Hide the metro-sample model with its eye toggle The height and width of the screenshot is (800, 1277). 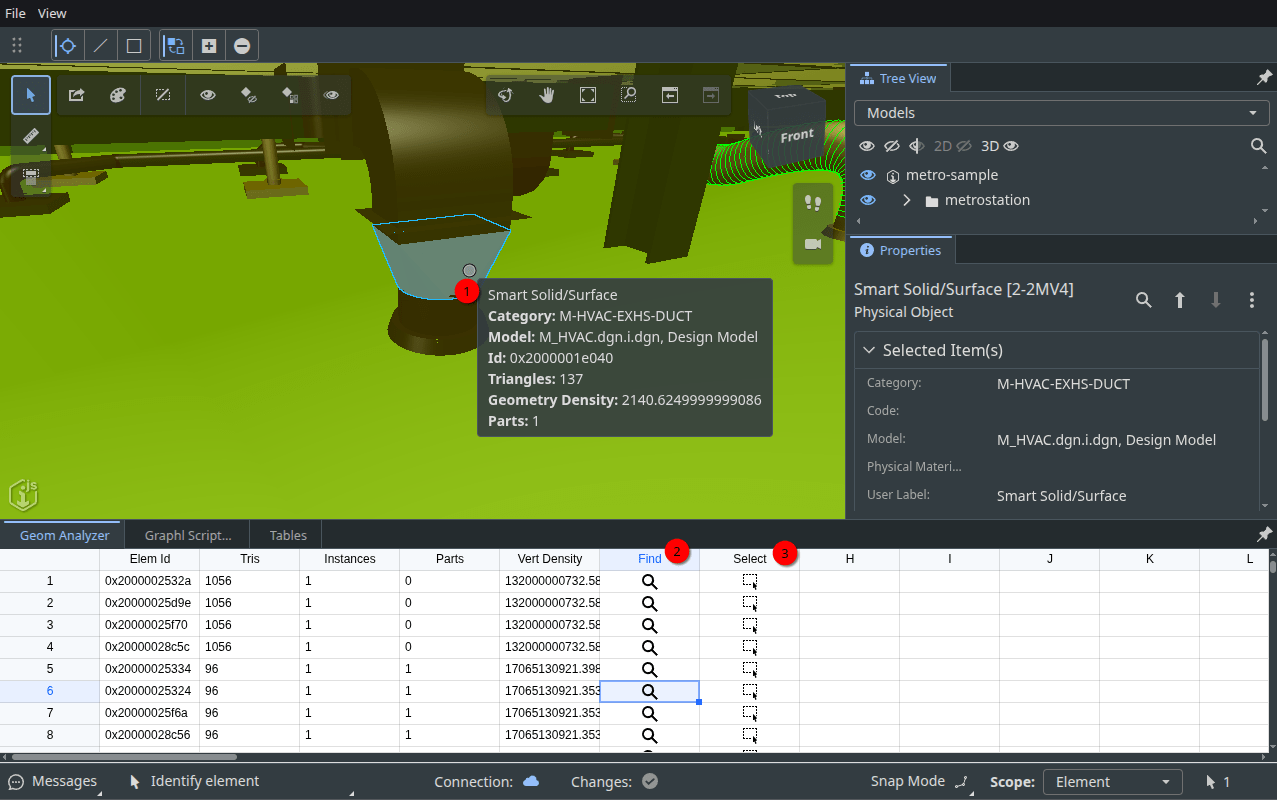pyautogui.click(x=867, y=175)
